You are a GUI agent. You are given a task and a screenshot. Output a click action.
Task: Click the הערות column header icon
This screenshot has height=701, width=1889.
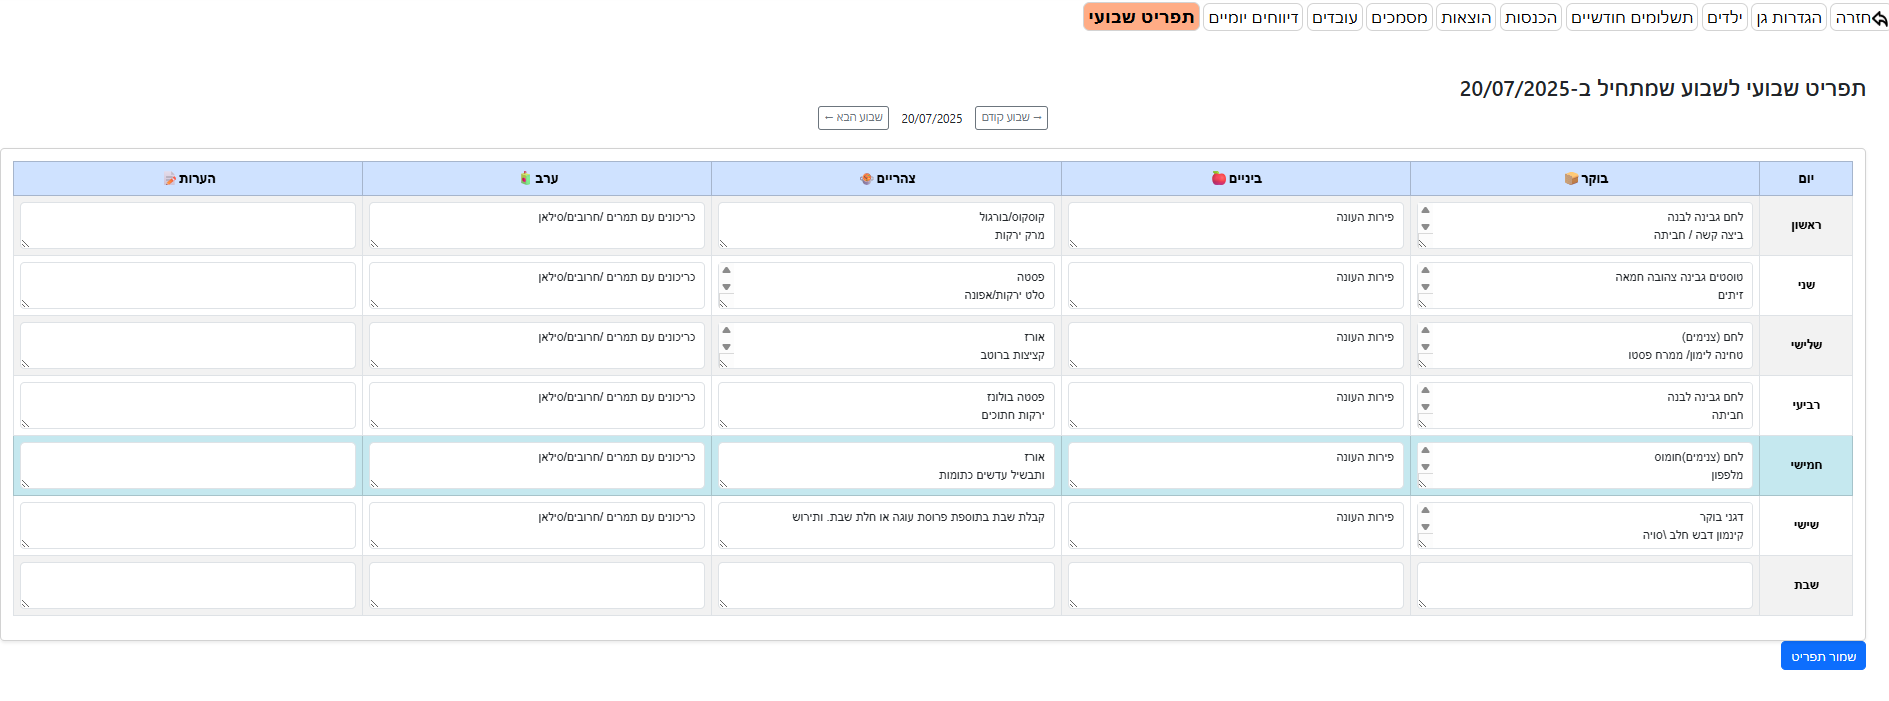(x=170, y=179)
